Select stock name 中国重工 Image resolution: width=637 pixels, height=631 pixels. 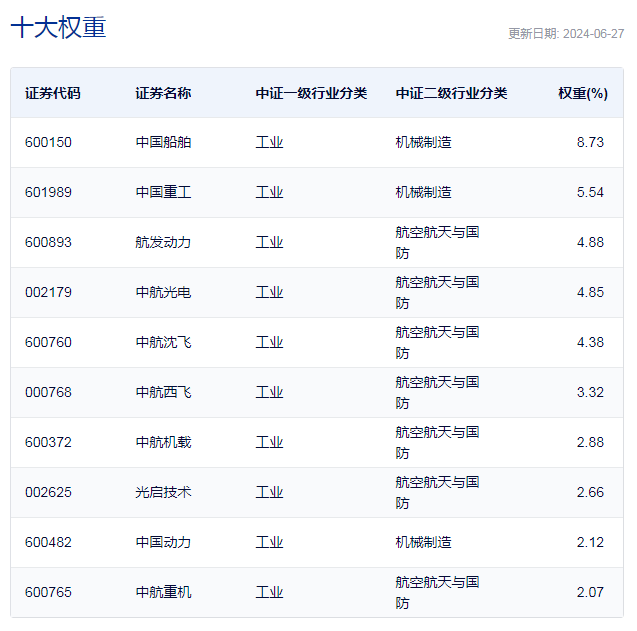coord(163,192)
